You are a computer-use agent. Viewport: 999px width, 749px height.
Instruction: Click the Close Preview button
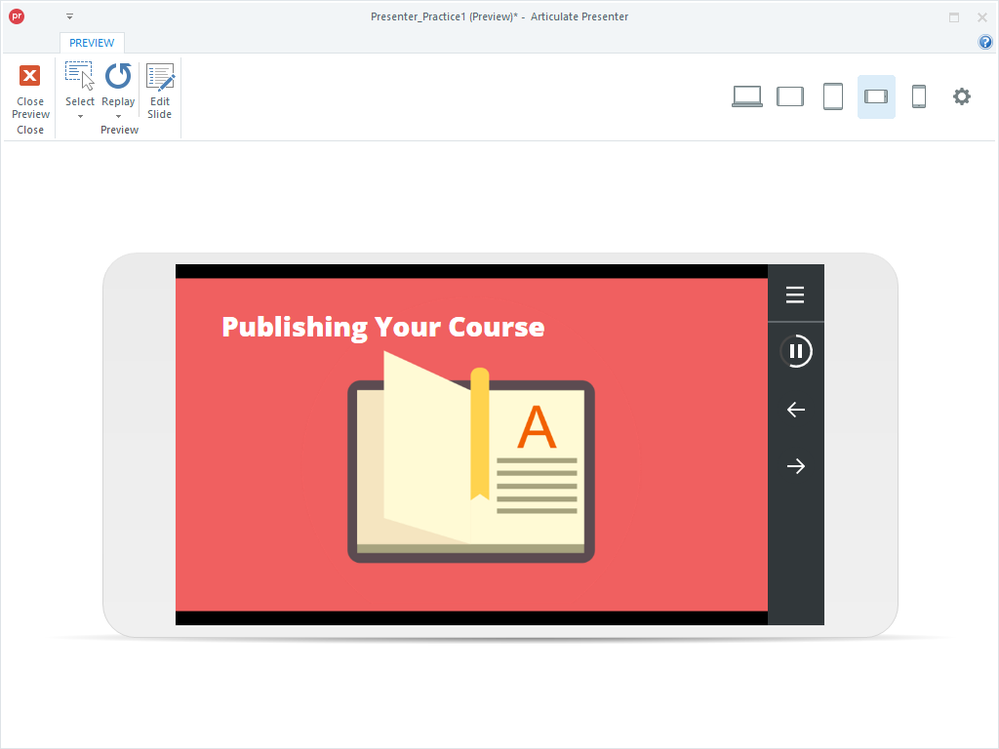coord(30,92)
